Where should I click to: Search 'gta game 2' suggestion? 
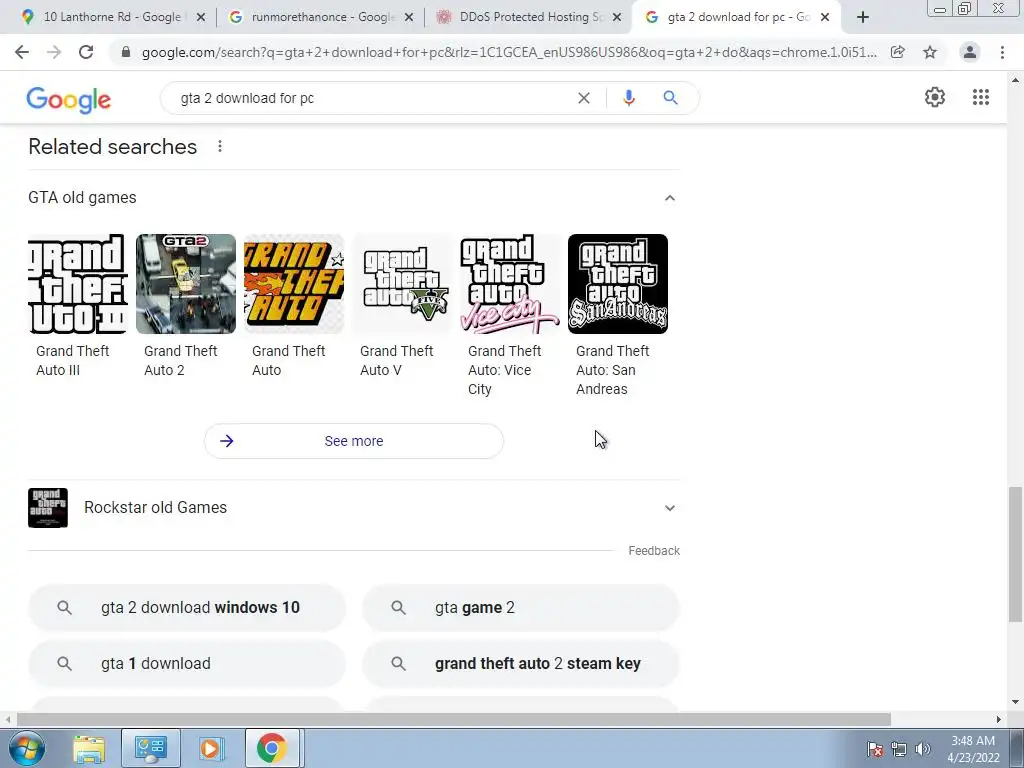pos(521,607)
